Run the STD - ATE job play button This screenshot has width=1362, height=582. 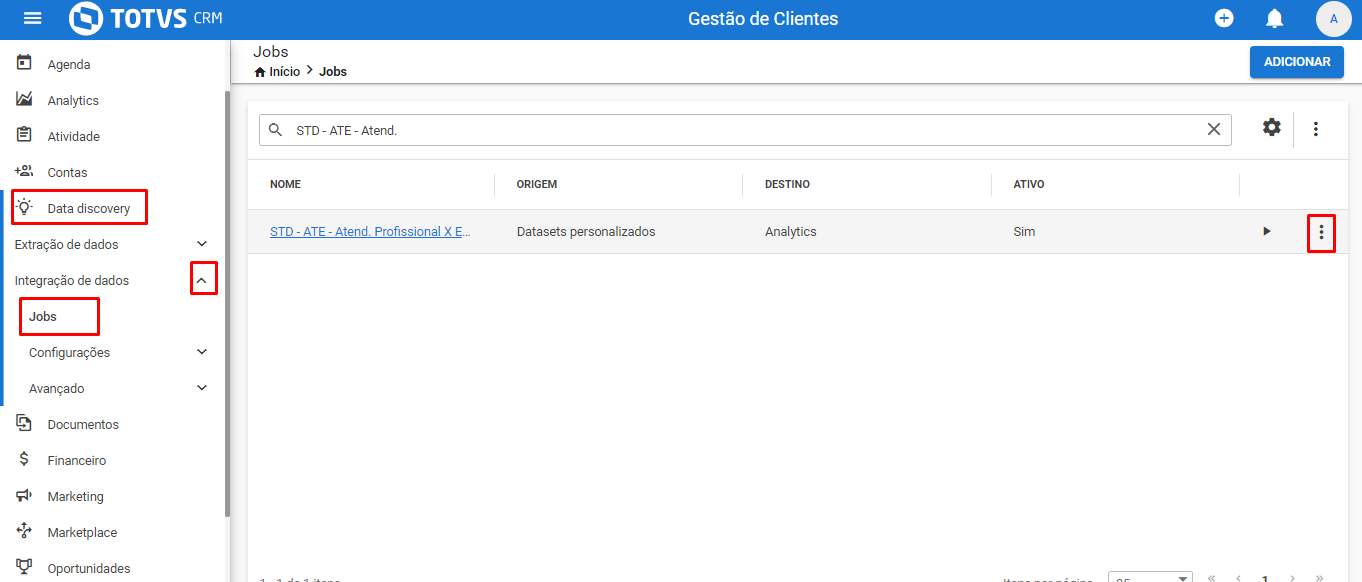pos(1267,231)
